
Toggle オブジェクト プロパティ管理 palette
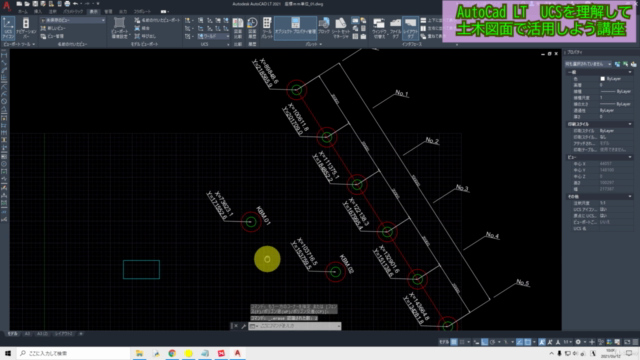(295, 28)
